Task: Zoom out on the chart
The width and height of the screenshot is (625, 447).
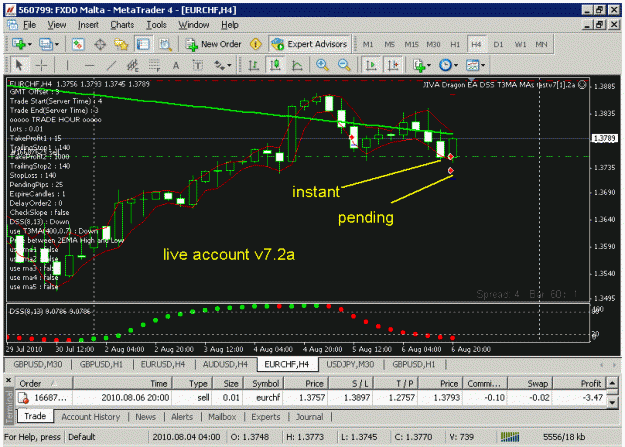Action: click(344, 65)
